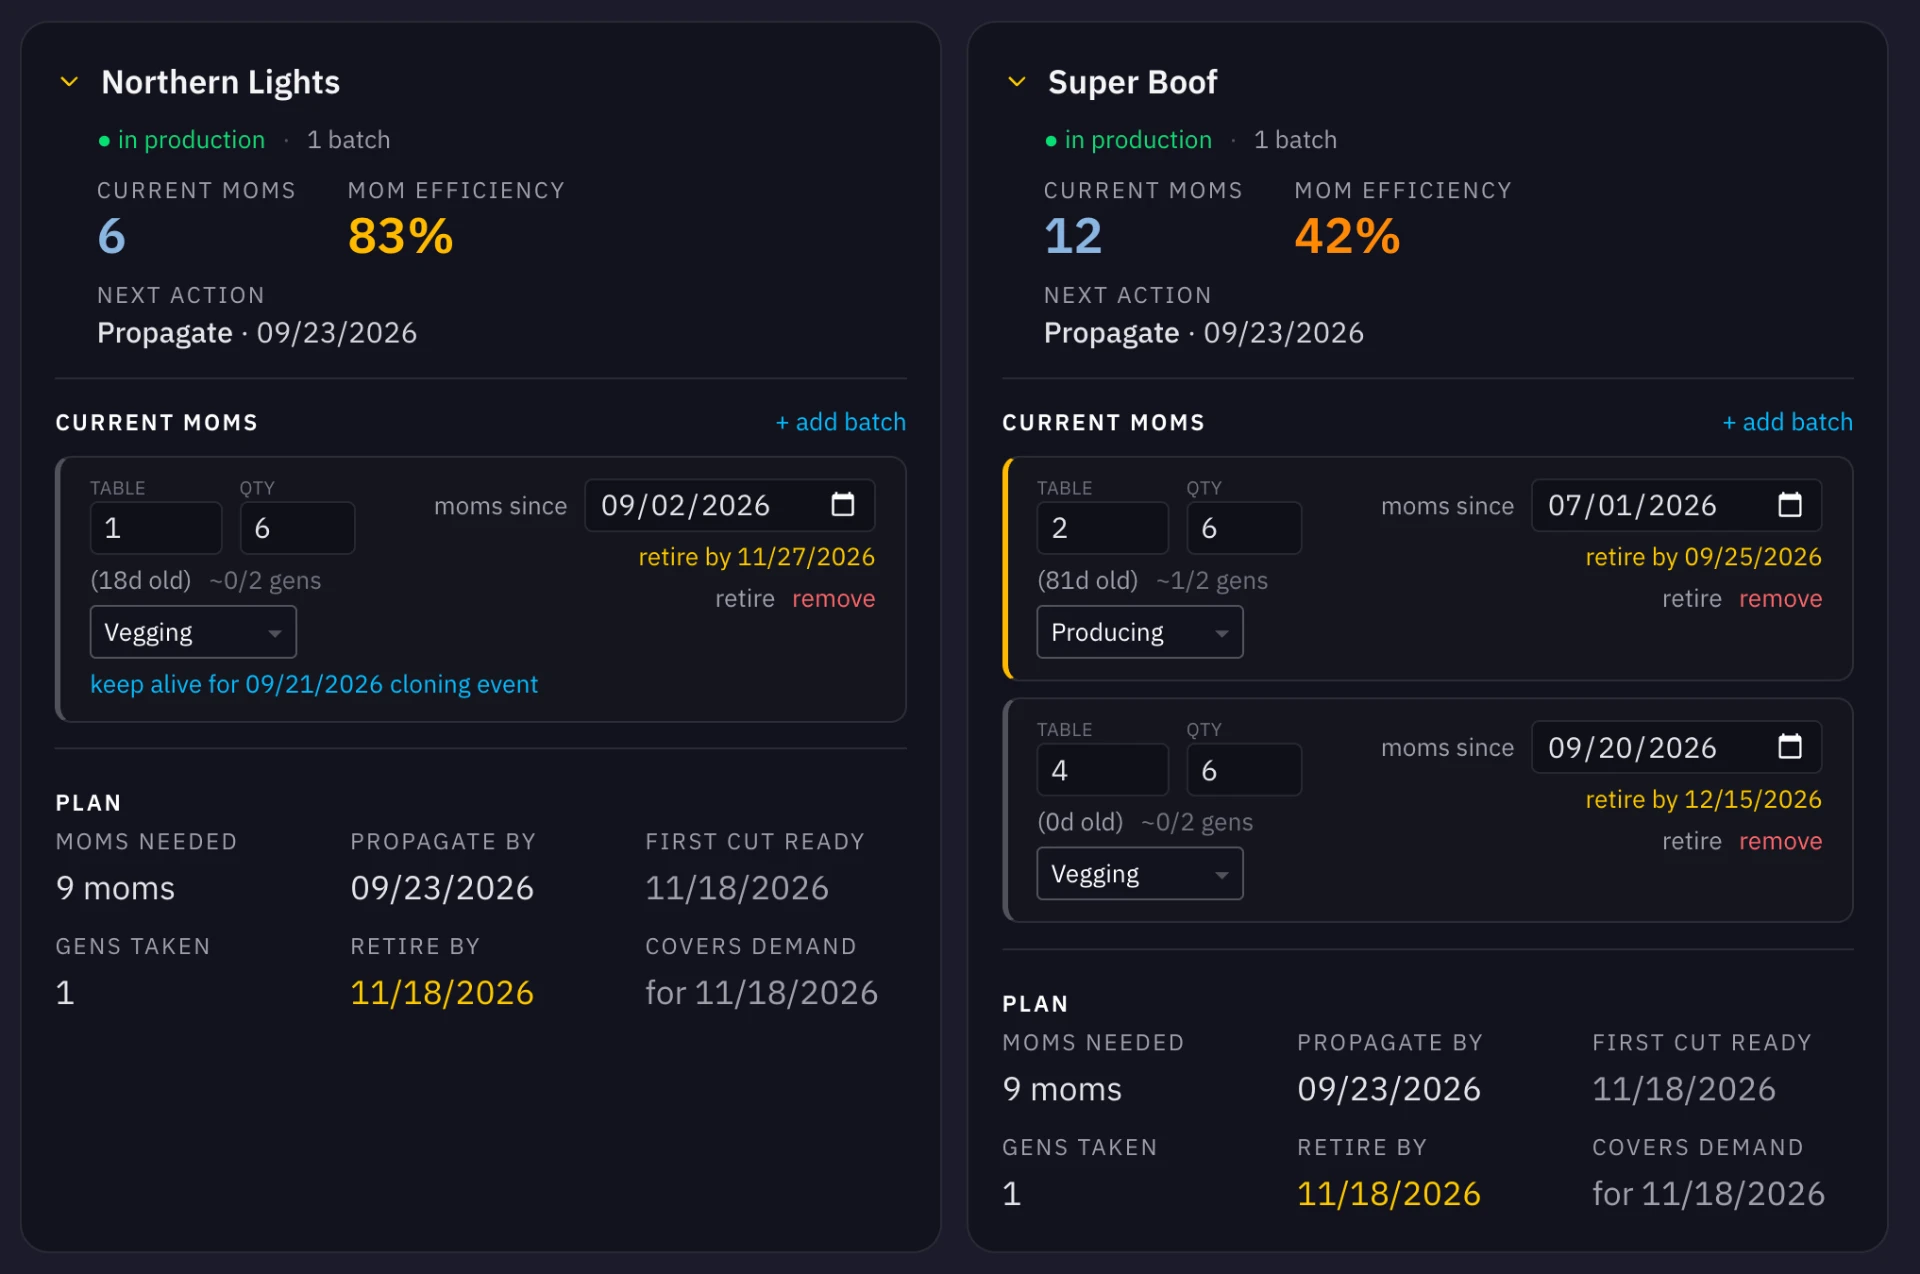This screenshot has height=1274, width=1920.
Task: Click Northern Lights 83% mom efficiency
Action: coord(400,237)
